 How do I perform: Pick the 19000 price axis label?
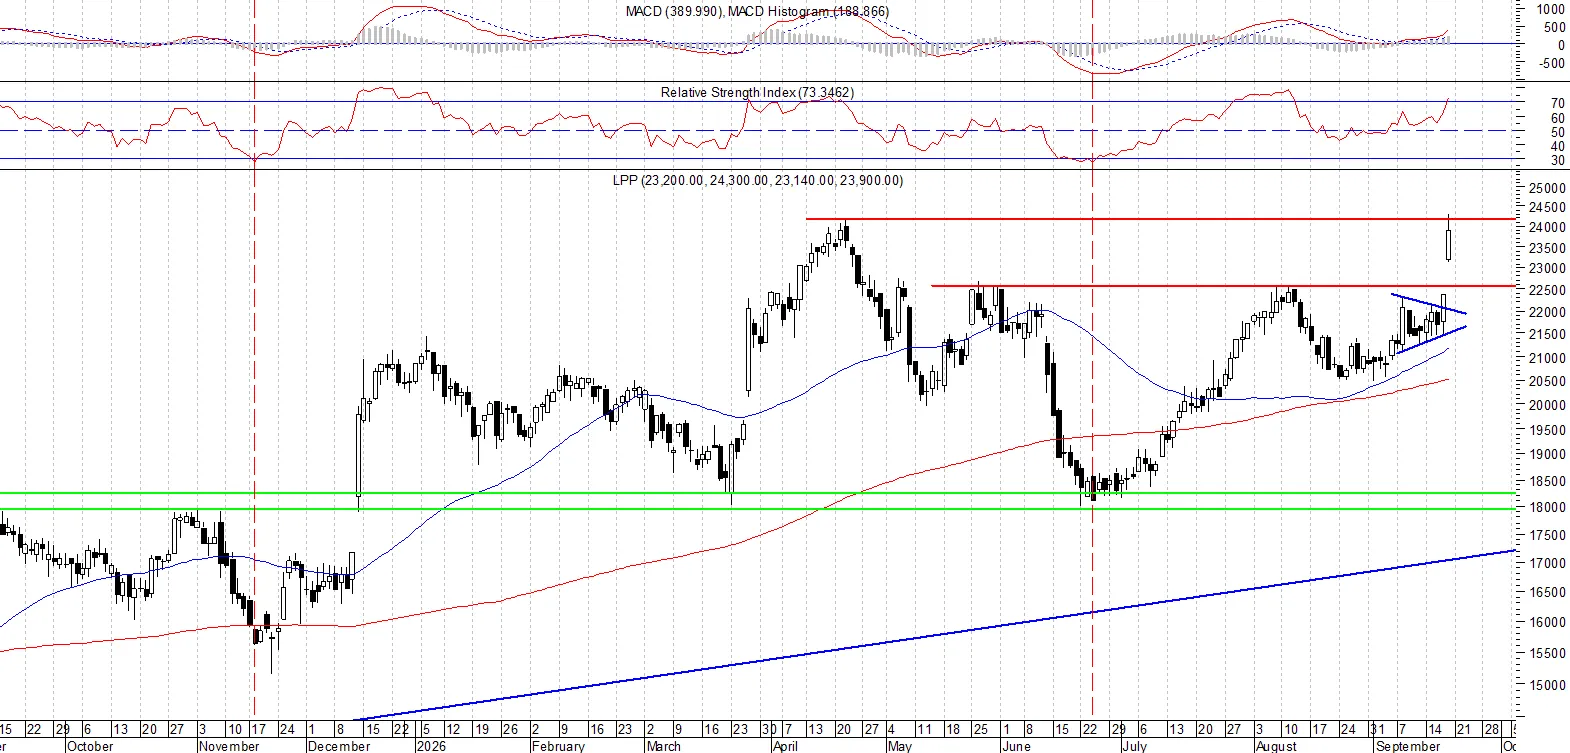pos(1546,454)
